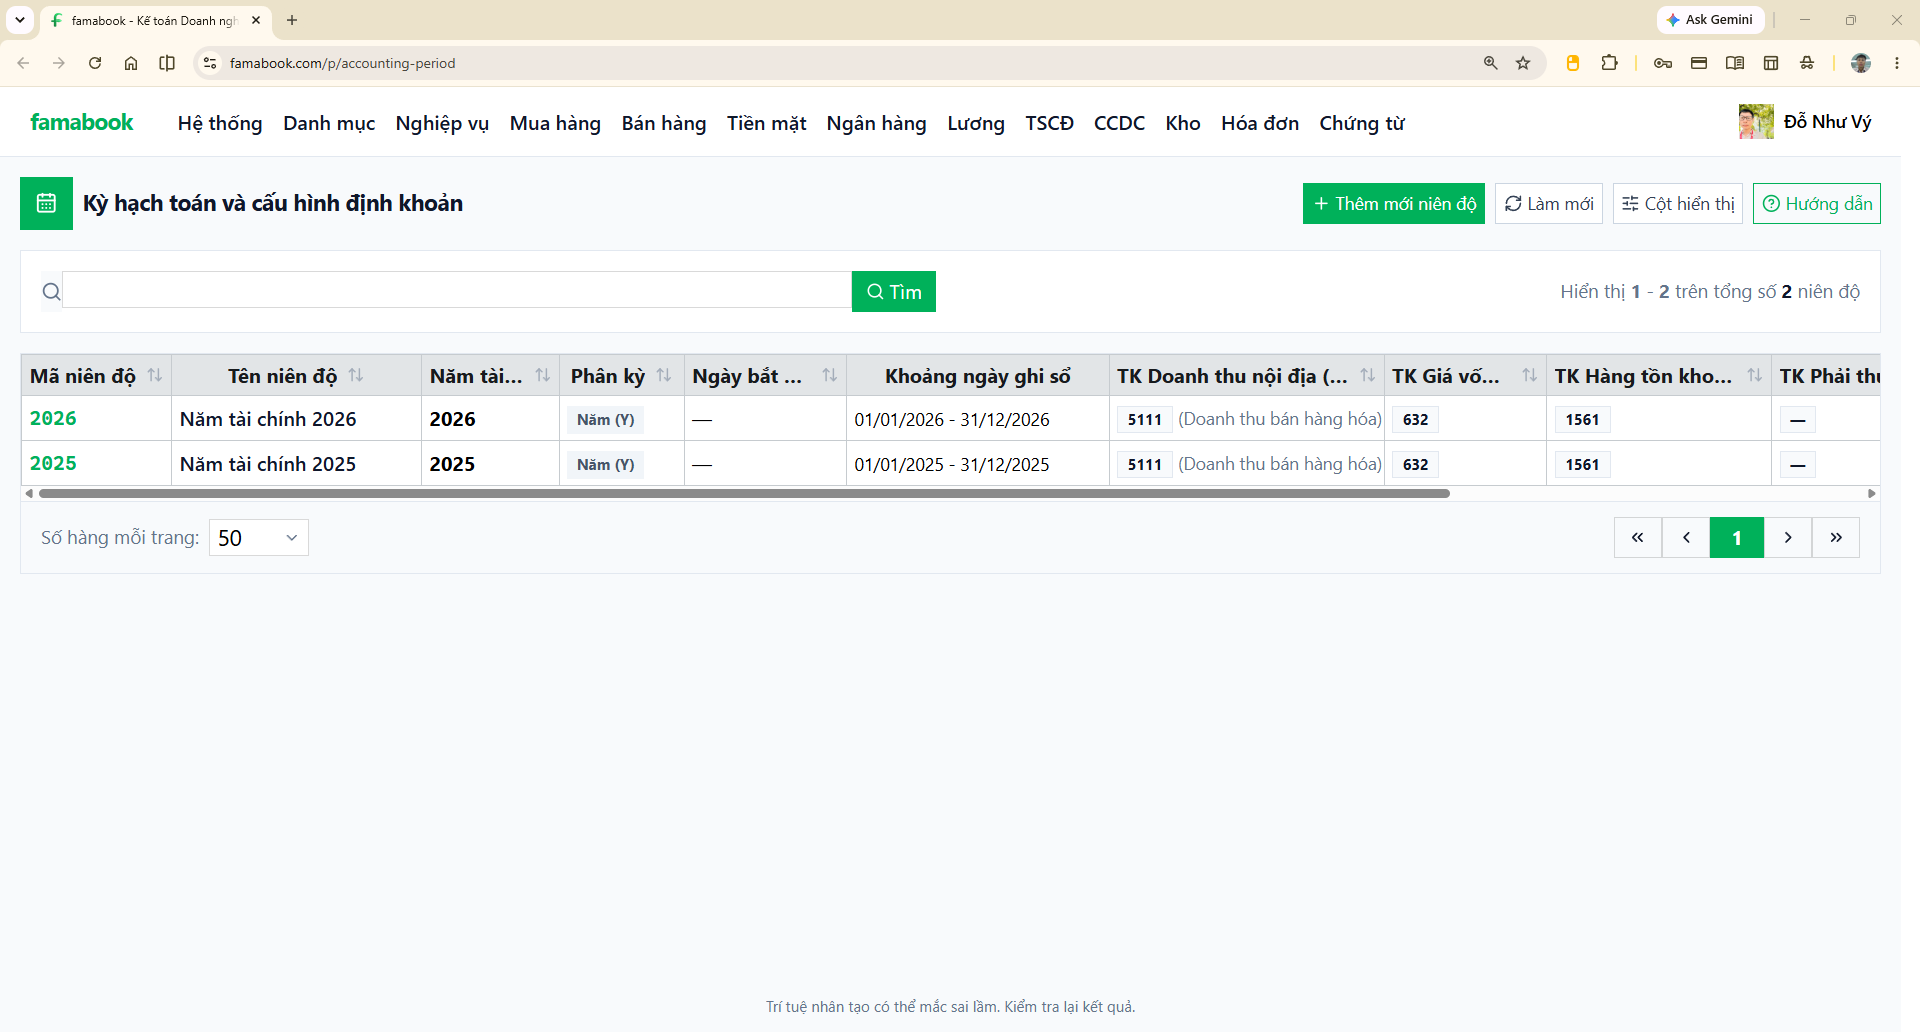
Task: Click Làm mới refresh button
Action: 1549,204
